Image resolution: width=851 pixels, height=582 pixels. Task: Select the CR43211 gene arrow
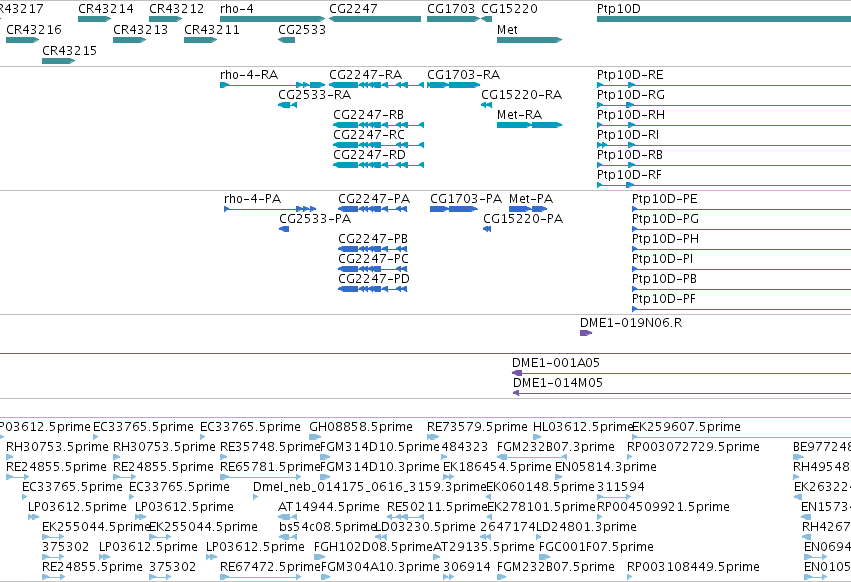click(201, 40)
